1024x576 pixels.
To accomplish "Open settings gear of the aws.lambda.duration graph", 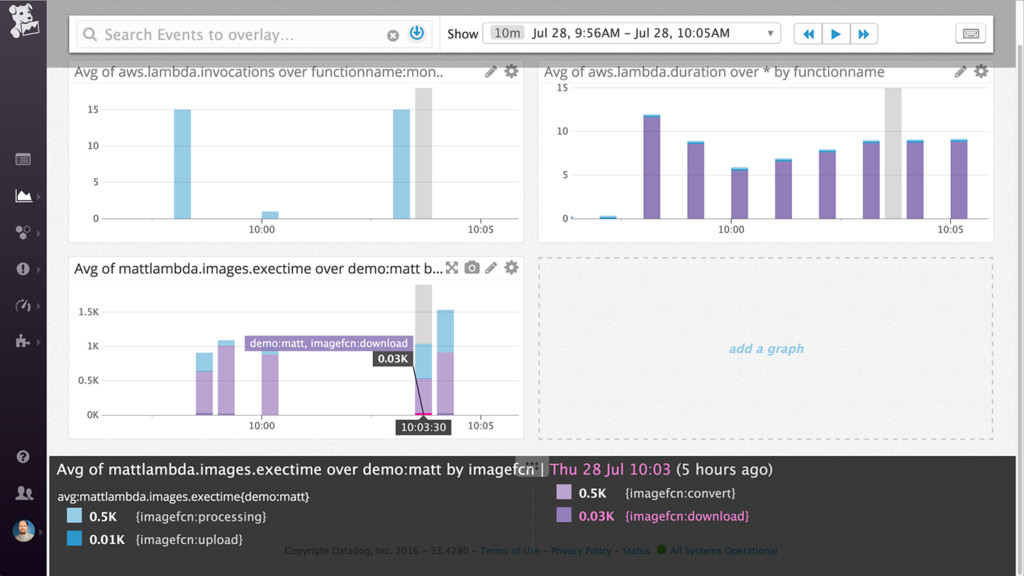I will pos(981,71).
